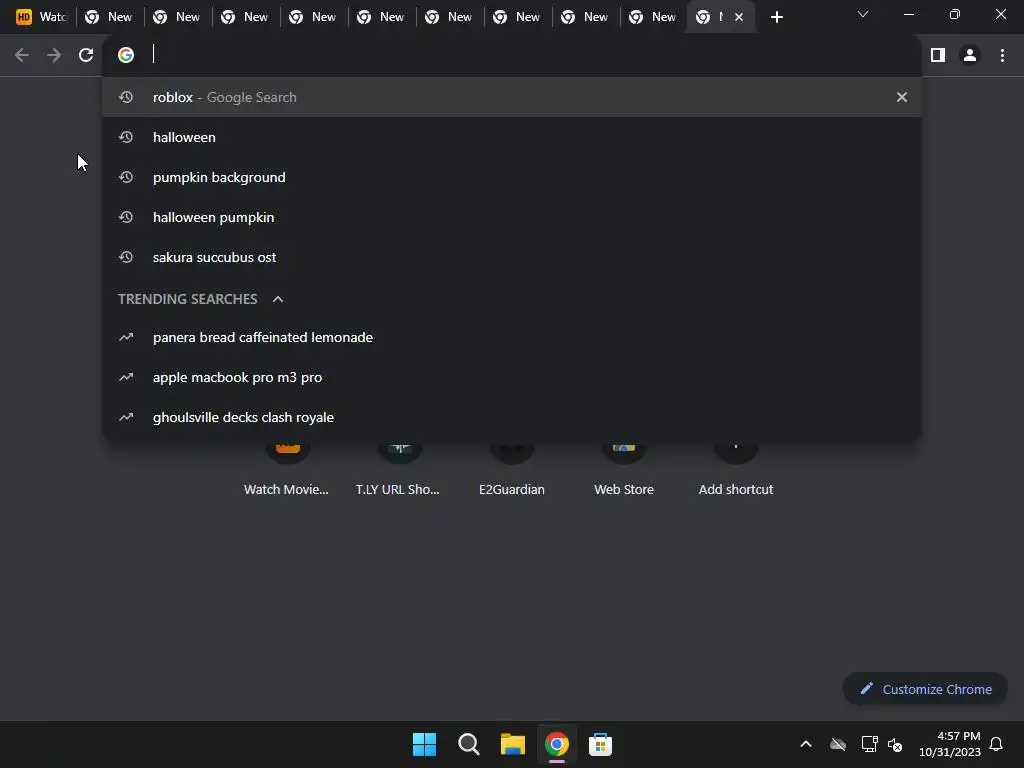Choose the pumpkin background suggestion
The image size is (1024, 768).
click(511, 177)
